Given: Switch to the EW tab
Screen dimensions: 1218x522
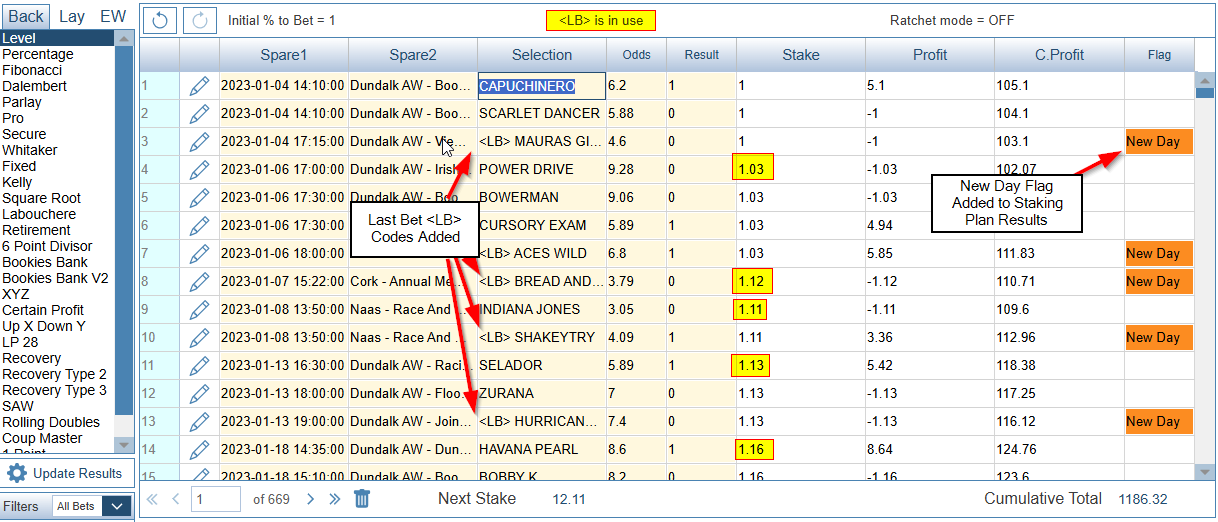Looking at the screenshot, I should (x=113, y=16).
